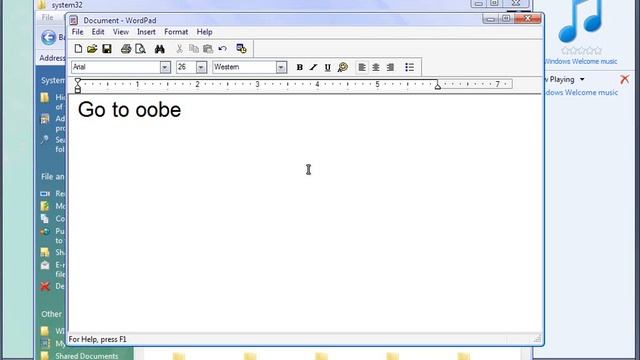Toggle italic formatting
Screen dimensions: 640x360
tap(313, 67)
